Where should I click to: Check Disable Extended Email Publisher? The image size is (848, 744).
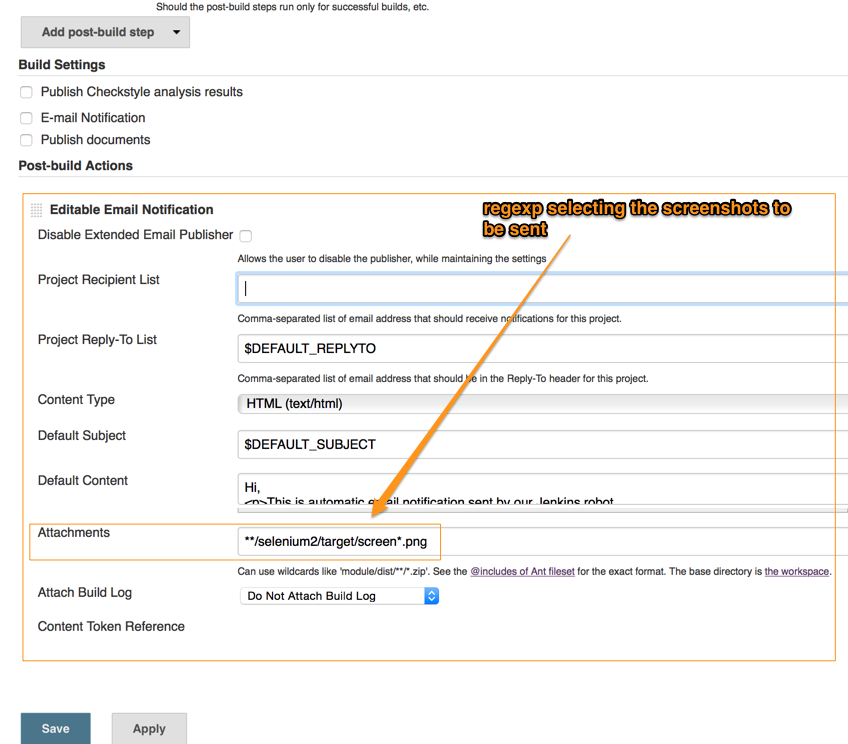tap(245, 234)
